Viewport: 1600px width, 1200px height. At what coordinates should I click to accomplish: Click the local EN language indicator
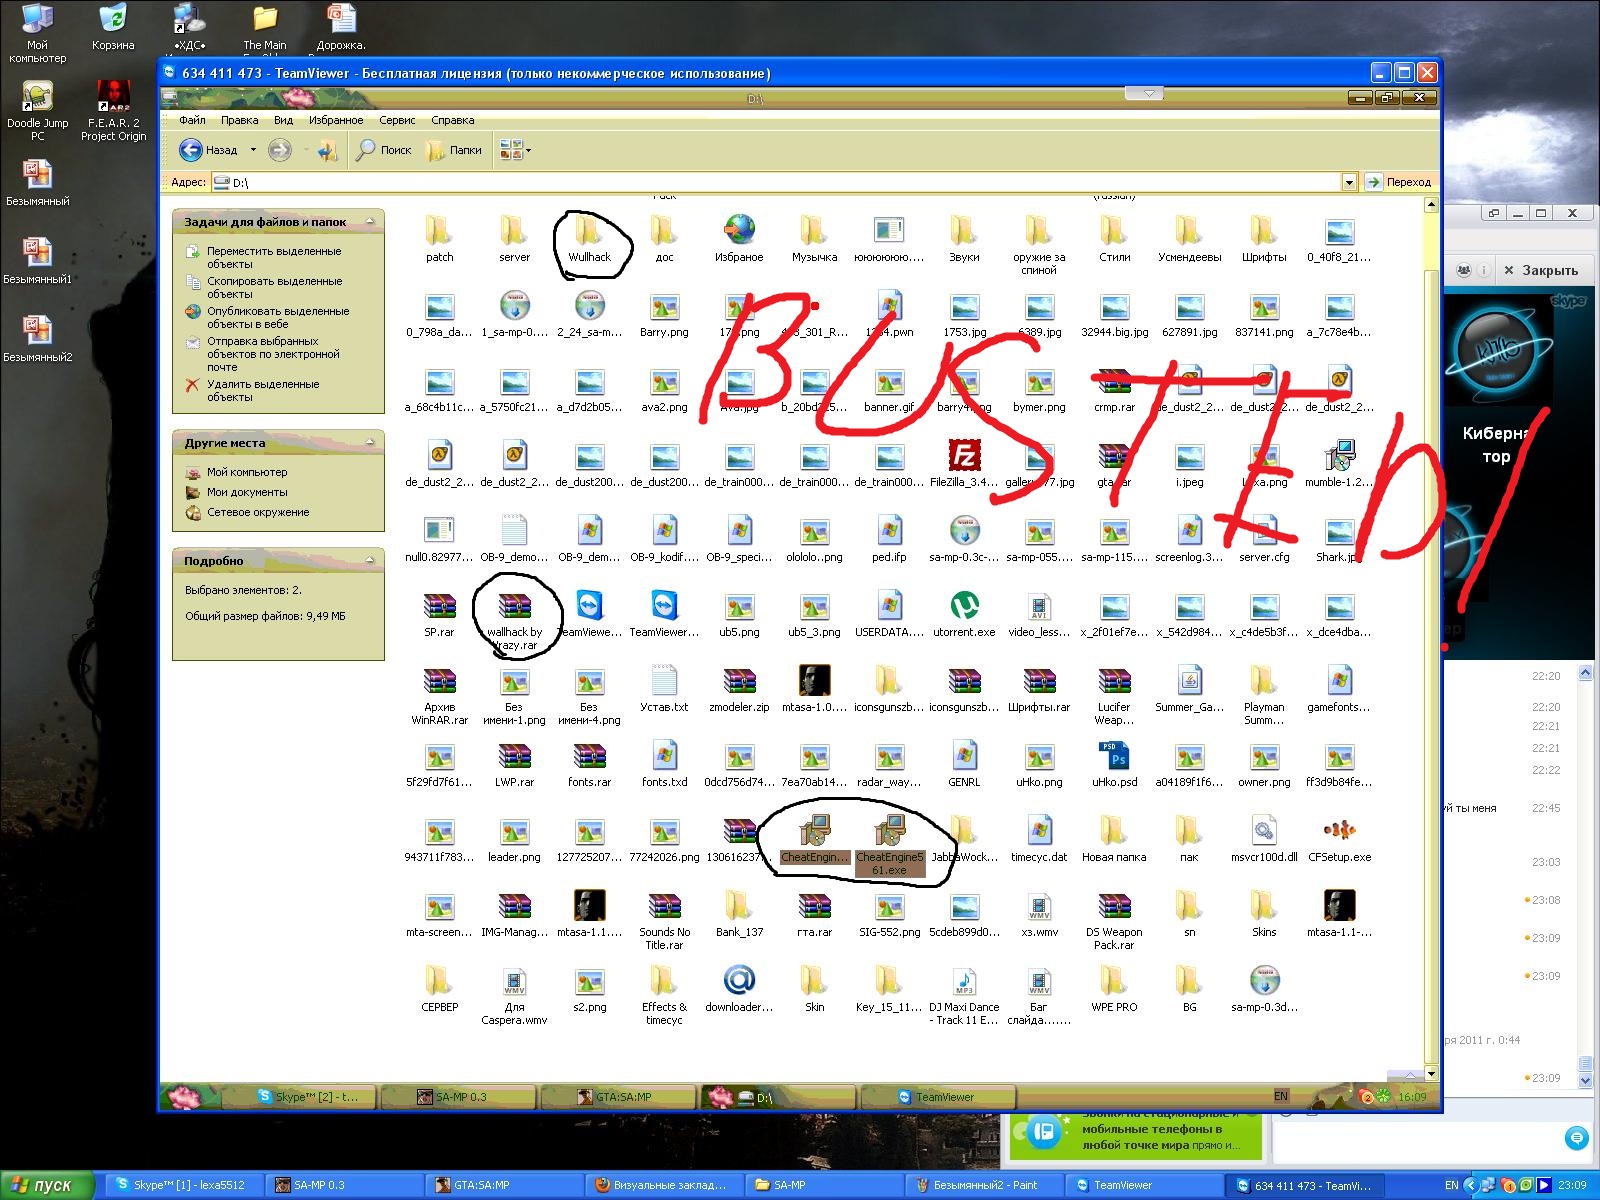pos(1452,1185)
